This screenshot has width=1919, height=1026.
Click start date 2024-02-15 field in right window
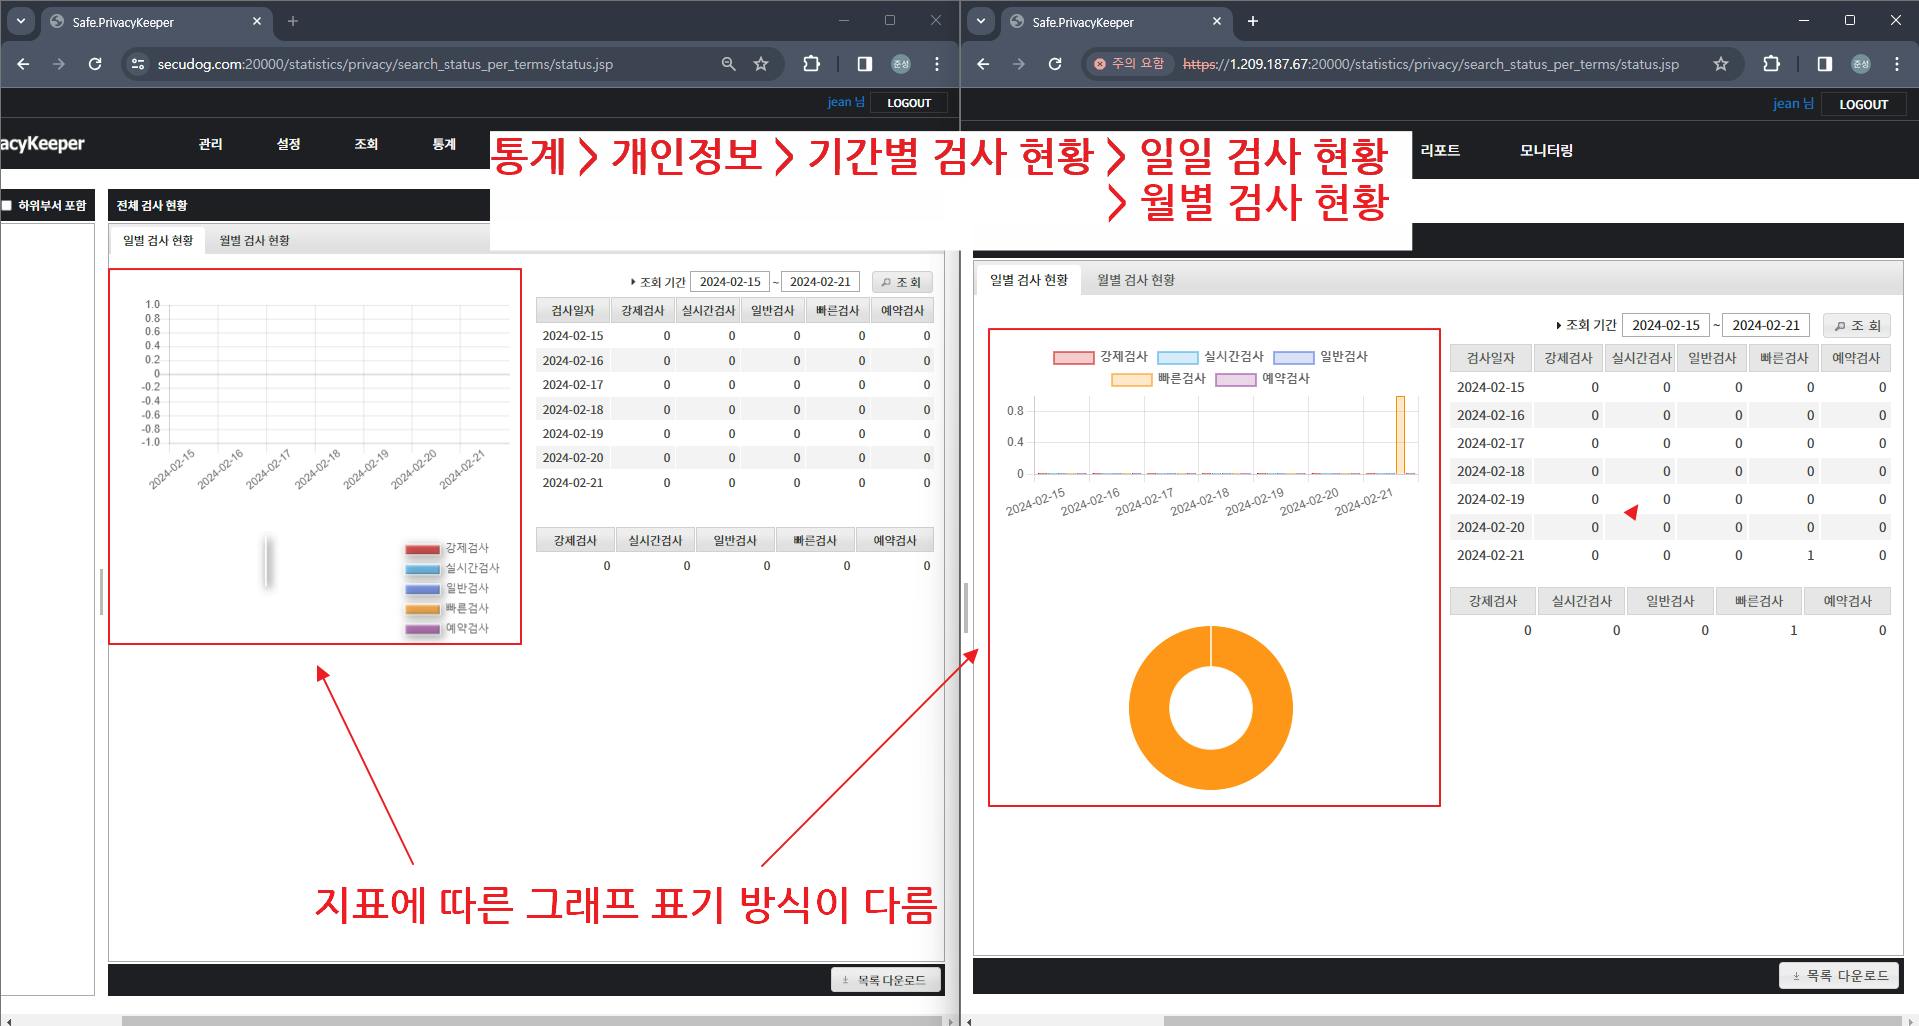tap(1666, 325)
